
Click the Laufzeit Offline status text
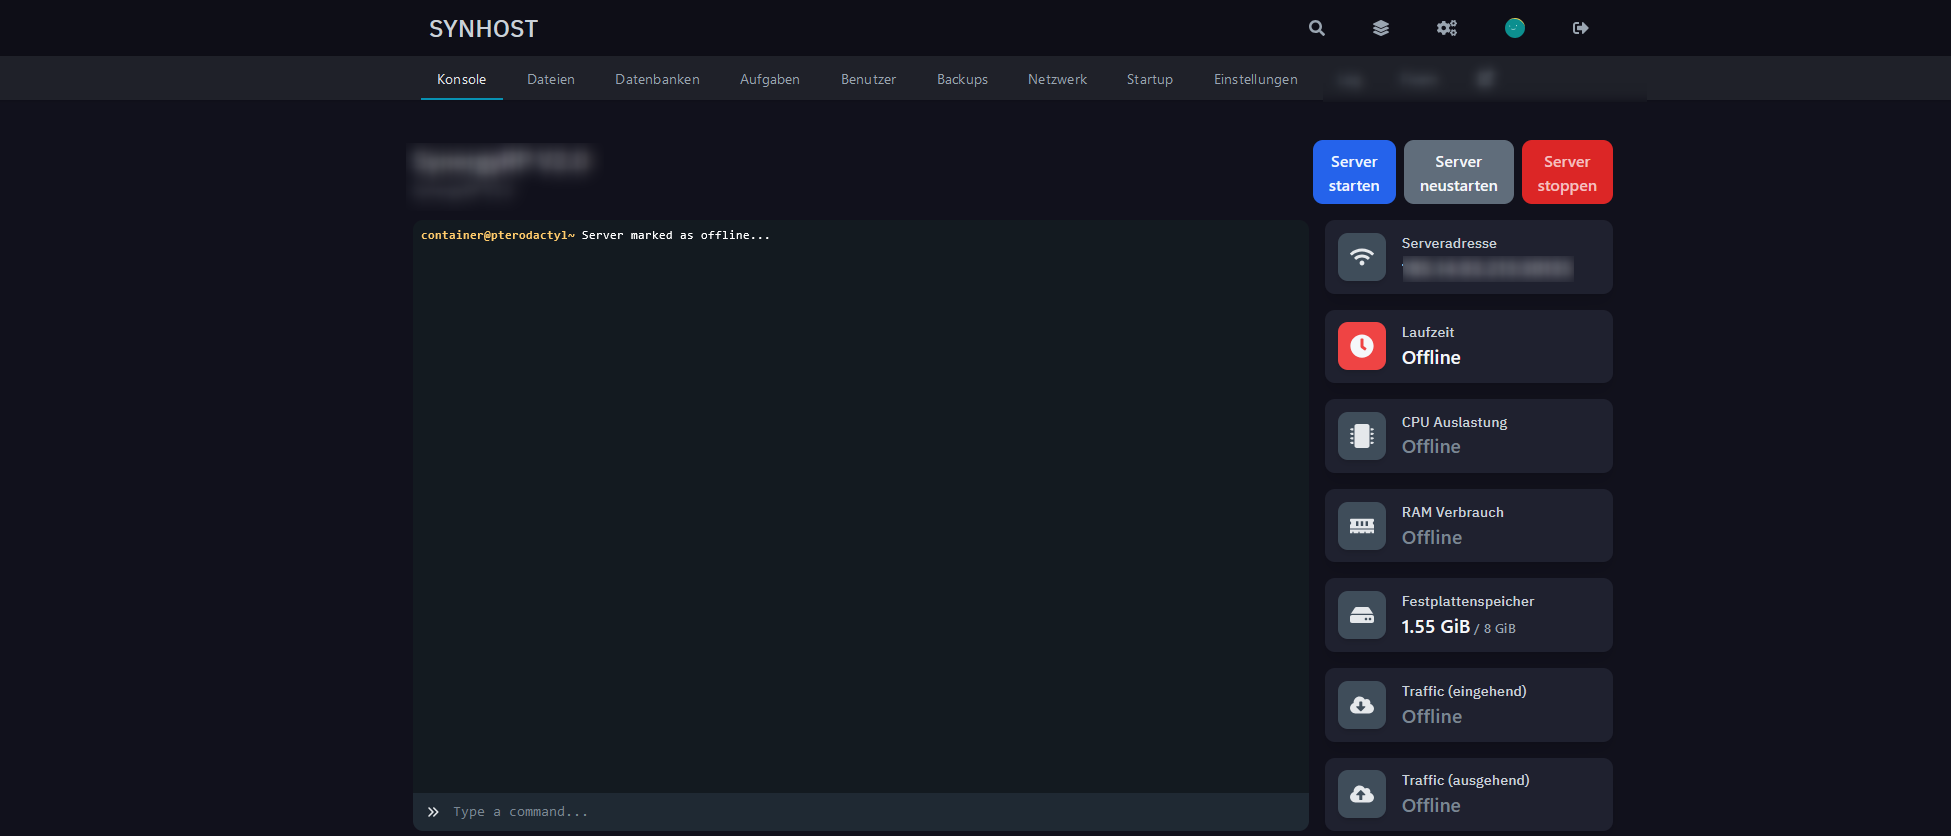pos(1431,358)
